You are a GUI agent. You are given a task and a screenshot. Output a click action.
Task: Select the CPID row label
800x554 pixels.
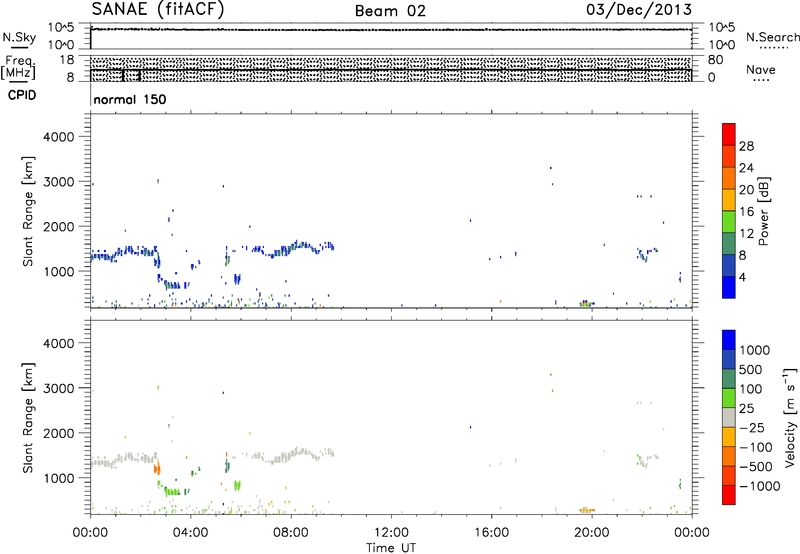[22, 95]
